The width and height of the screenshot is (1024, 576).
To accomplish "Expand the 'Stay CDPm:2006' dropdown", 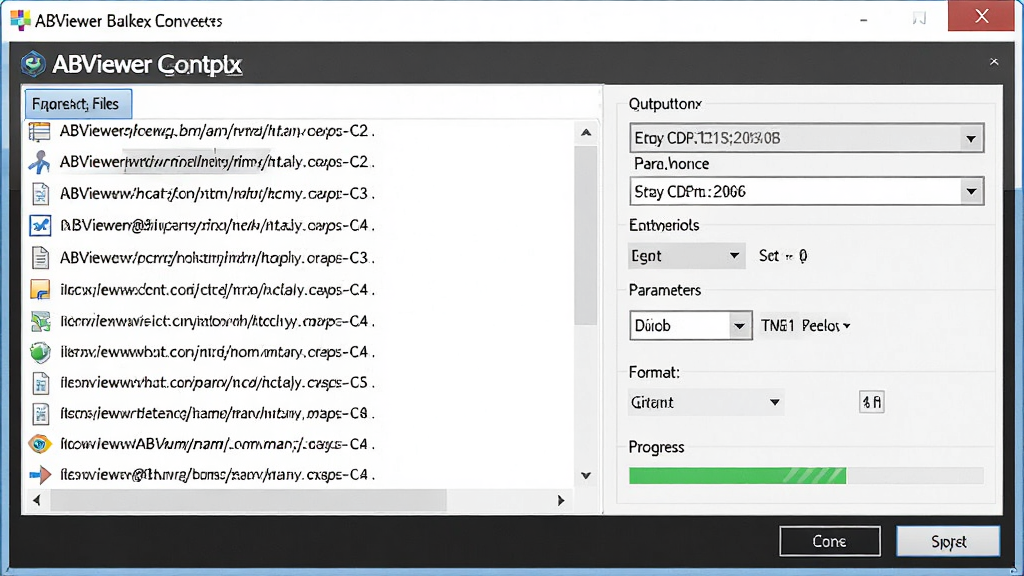I will tap(807, 191).
